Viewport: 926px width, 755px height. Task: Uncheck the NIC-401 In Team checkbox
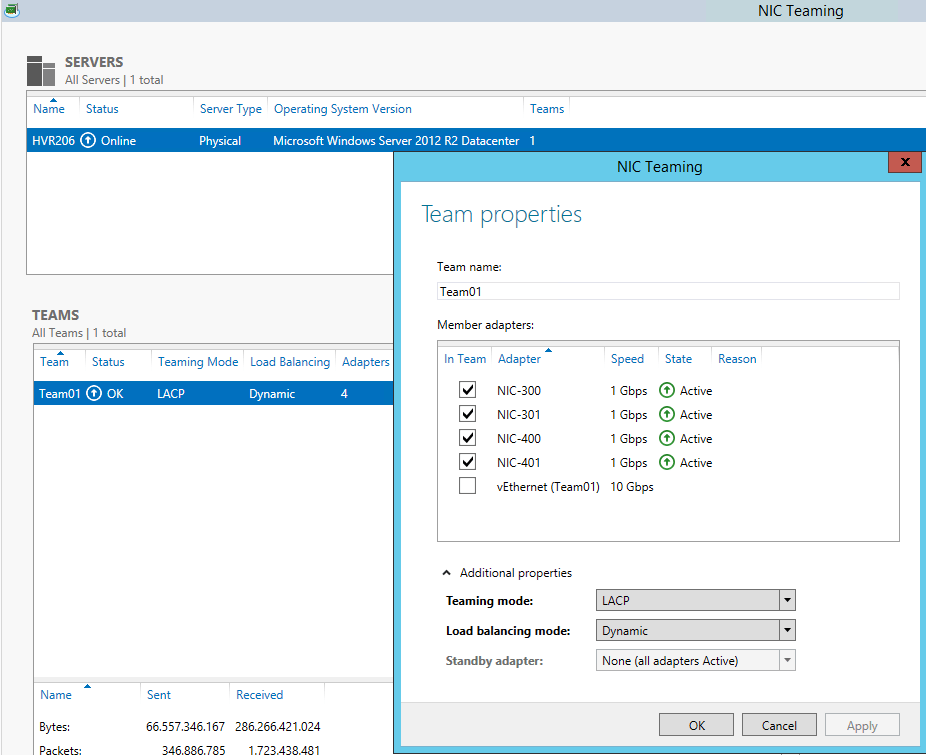coord(468,462)
